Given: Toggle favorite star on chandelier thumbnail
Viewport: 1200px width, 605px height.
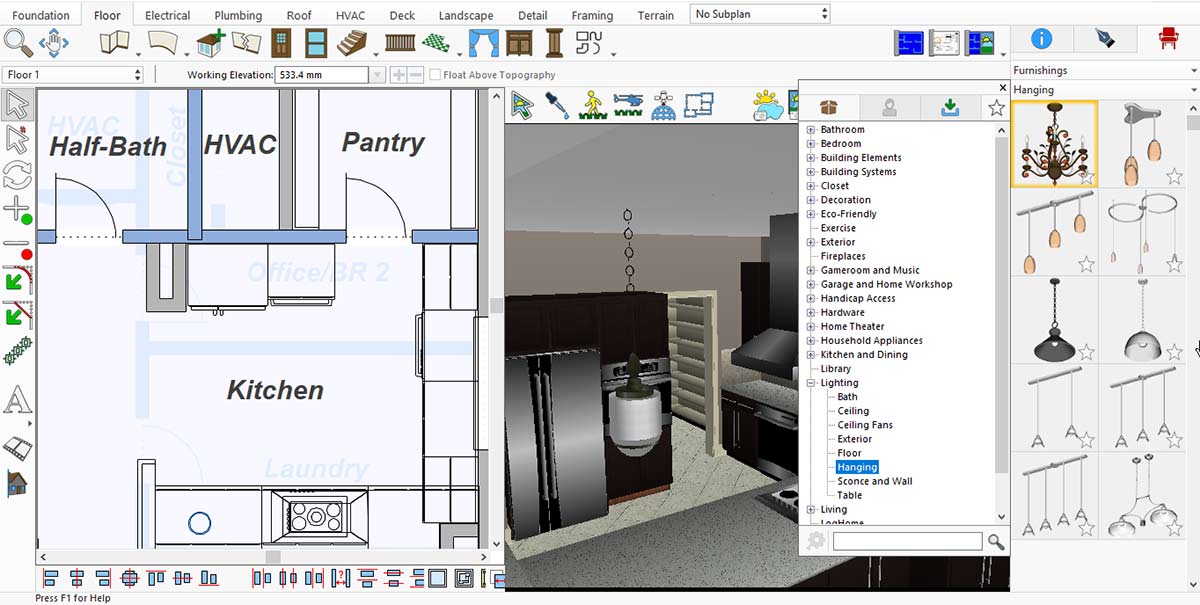Looking at the screenshot, I should tap(1087, 177).
